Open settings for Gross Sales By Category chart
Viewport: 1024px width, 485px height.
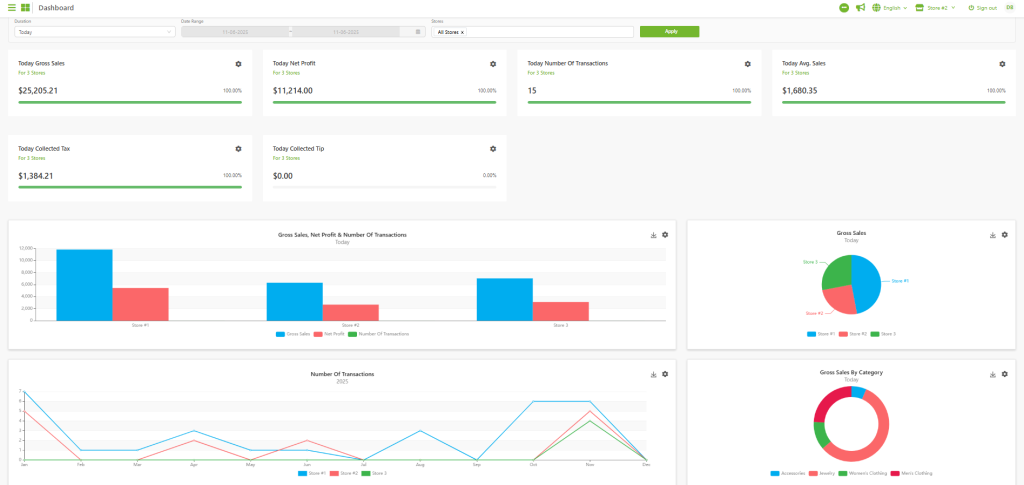click(x=1005, y=374)
